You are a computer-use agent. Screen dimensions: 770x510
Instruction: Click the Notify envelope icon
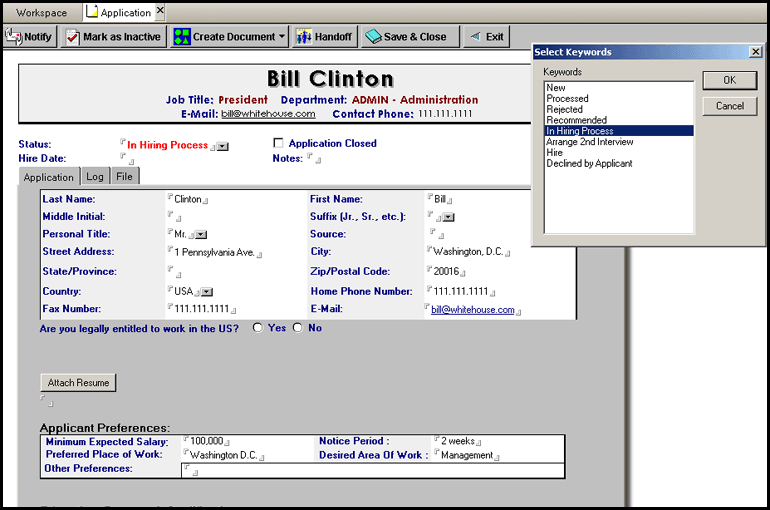tap(13, 37)
